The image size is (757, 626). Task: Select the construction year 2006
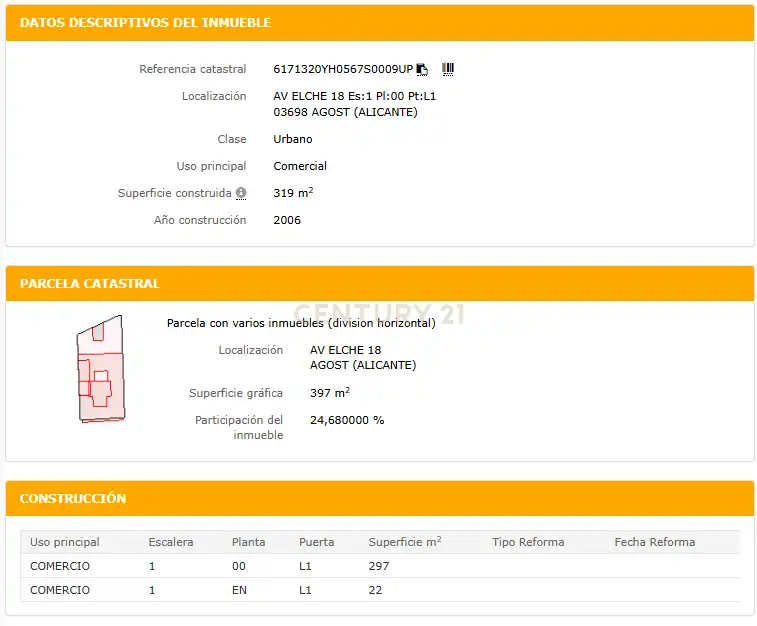287,220
